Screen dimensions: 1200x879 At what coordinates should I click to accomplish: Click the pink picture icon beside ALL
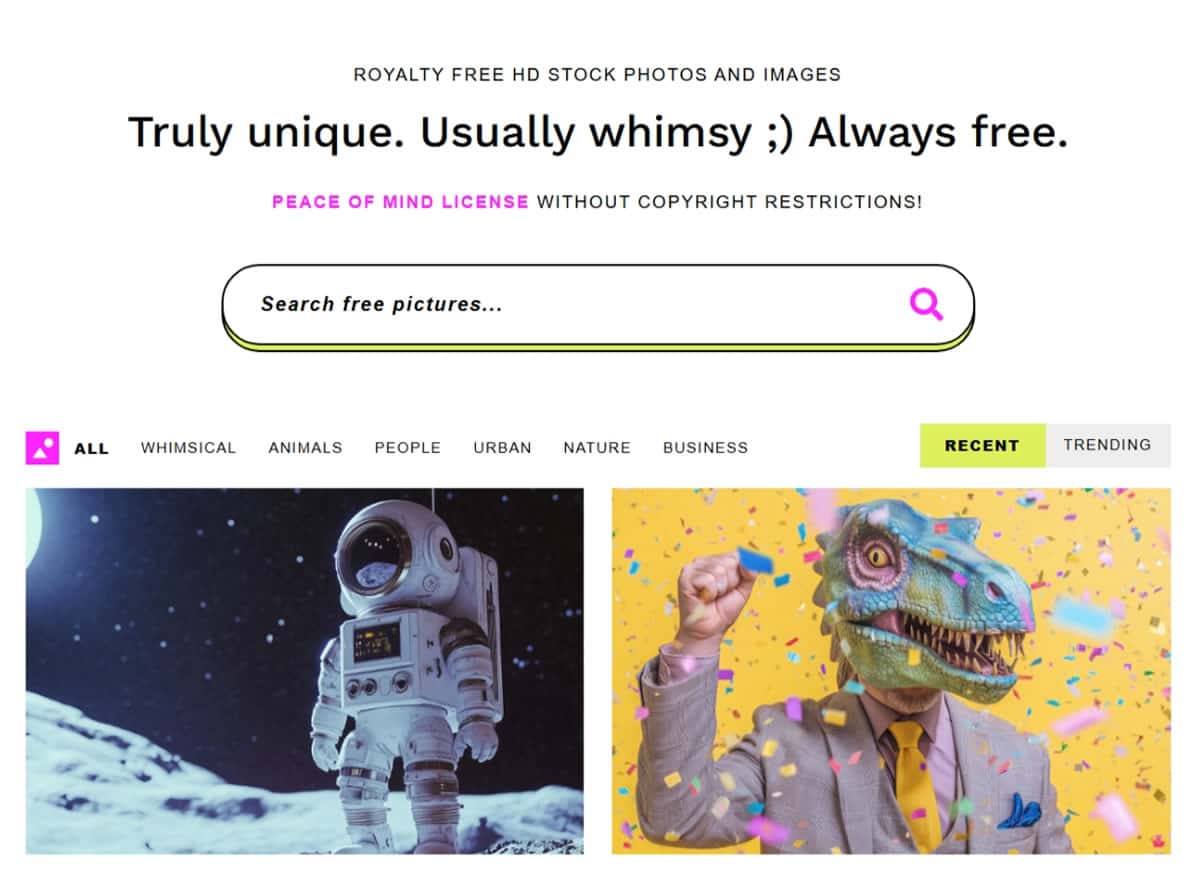coord(42,448)
